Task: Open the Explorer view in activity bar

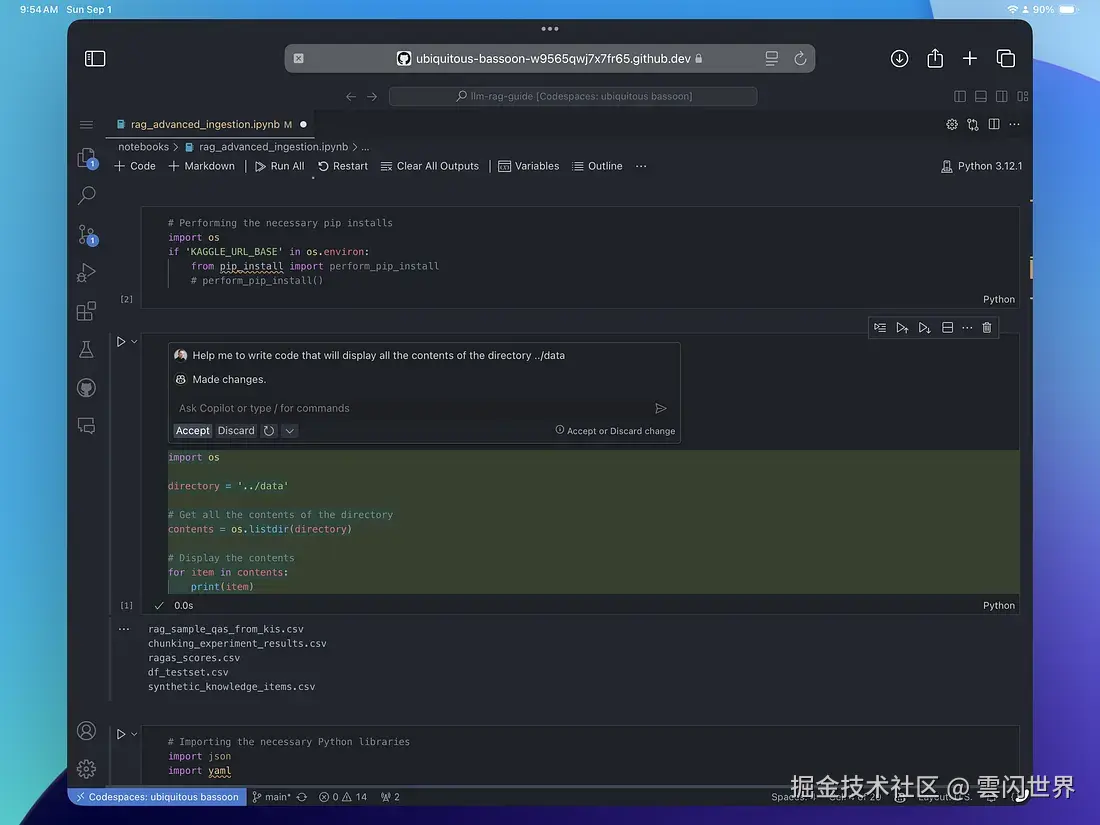Action: point(86,158)
